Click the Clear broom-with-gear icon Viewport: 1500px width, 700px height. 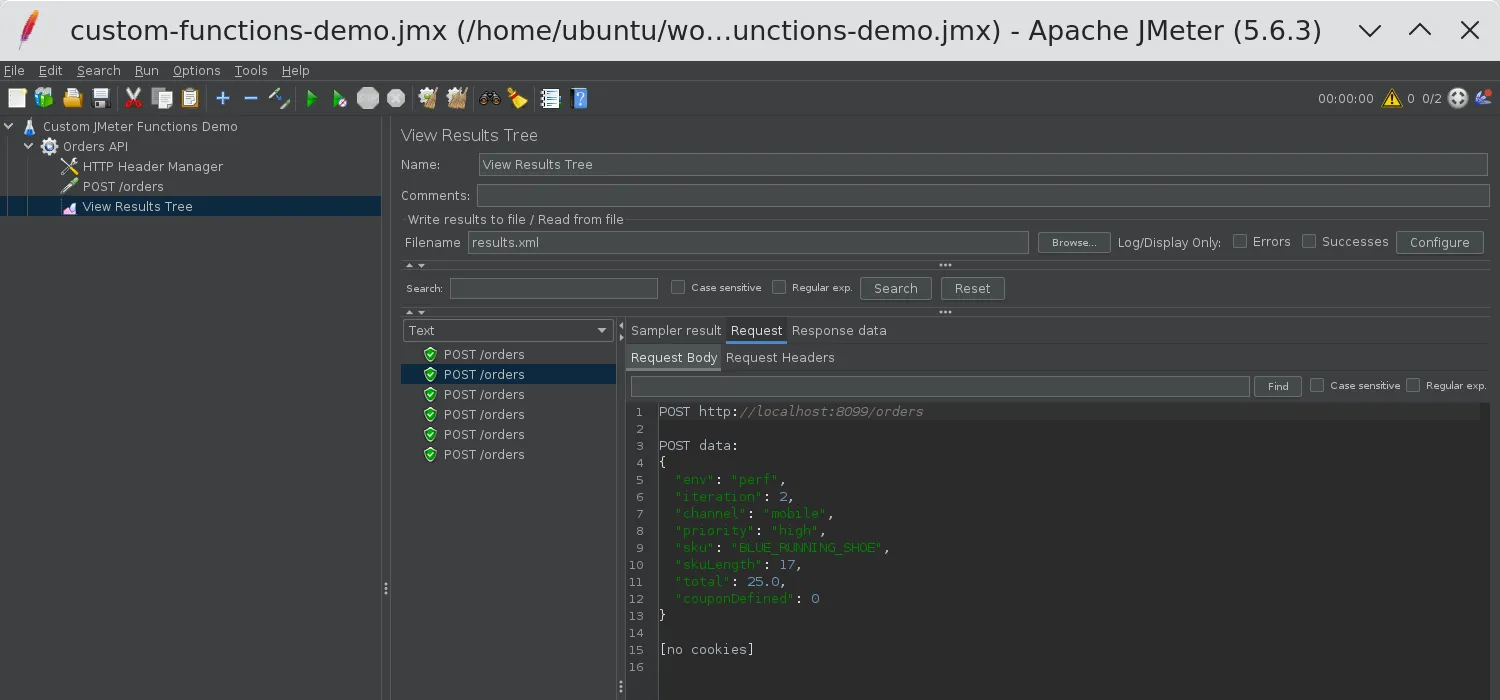pos(429,98)
